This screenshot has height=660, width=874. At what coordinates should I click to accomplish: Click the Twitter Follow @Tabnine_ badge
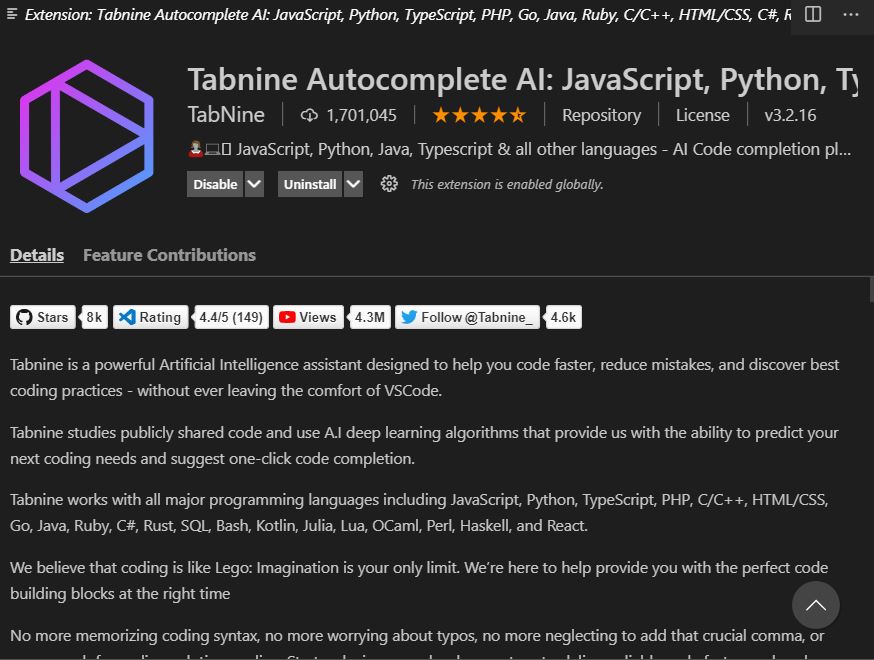pos(467,317)
